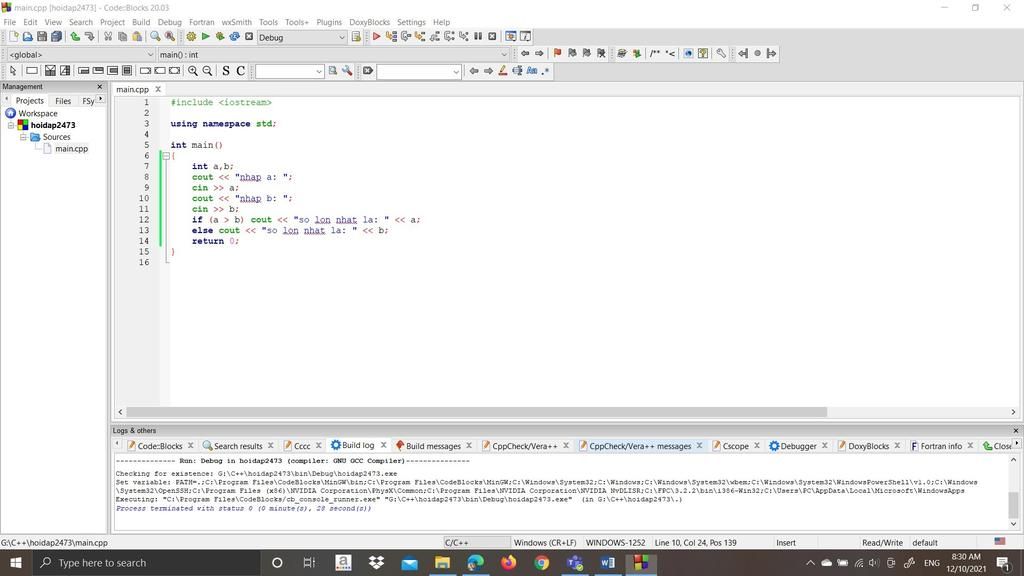The image size is (1024, 576).
Task: Click the Toggle bookmark red flag icon
Action: 557,54
